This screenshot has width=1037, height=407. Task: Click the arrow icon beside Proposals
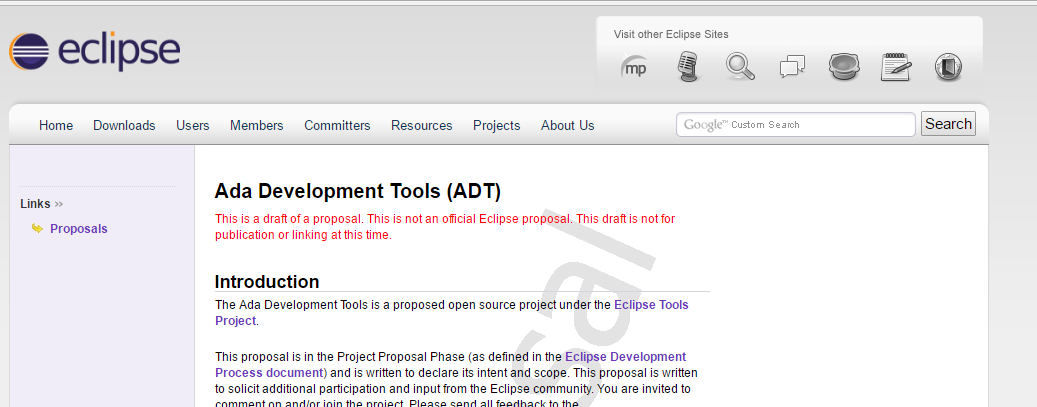pyautogui.click(x=37, y=228)
